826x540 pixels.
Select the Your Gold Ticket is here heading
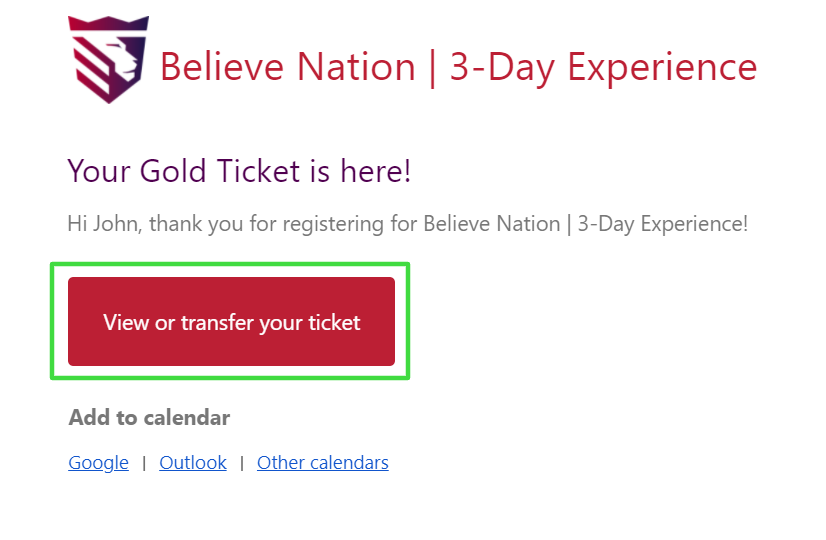click(x=239, y=171)
